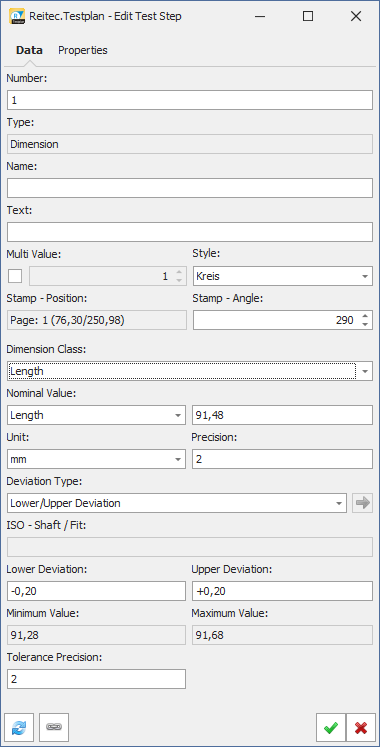Click the Name input field
This screenshot has width=380, height=747.
coord(190,188)
